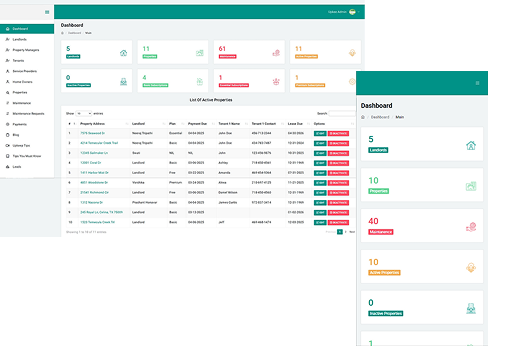Viewport: 509px width, 360px height.
Task: Click the Landlords house icon on mobile card
Action: (471, 145)
